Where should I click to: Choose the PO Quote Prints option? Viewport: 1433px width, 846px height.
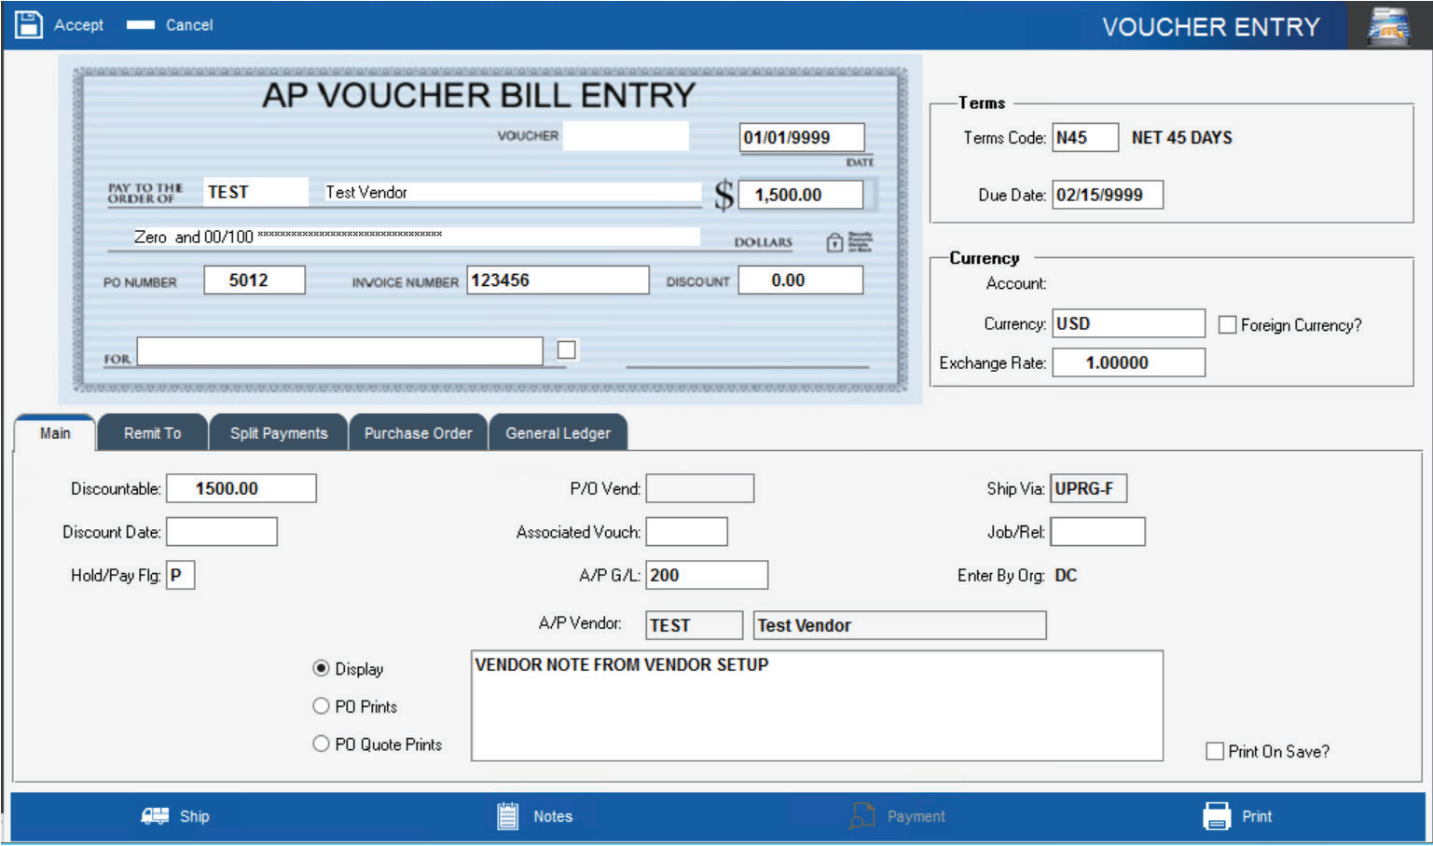click(x=320, y=743)
